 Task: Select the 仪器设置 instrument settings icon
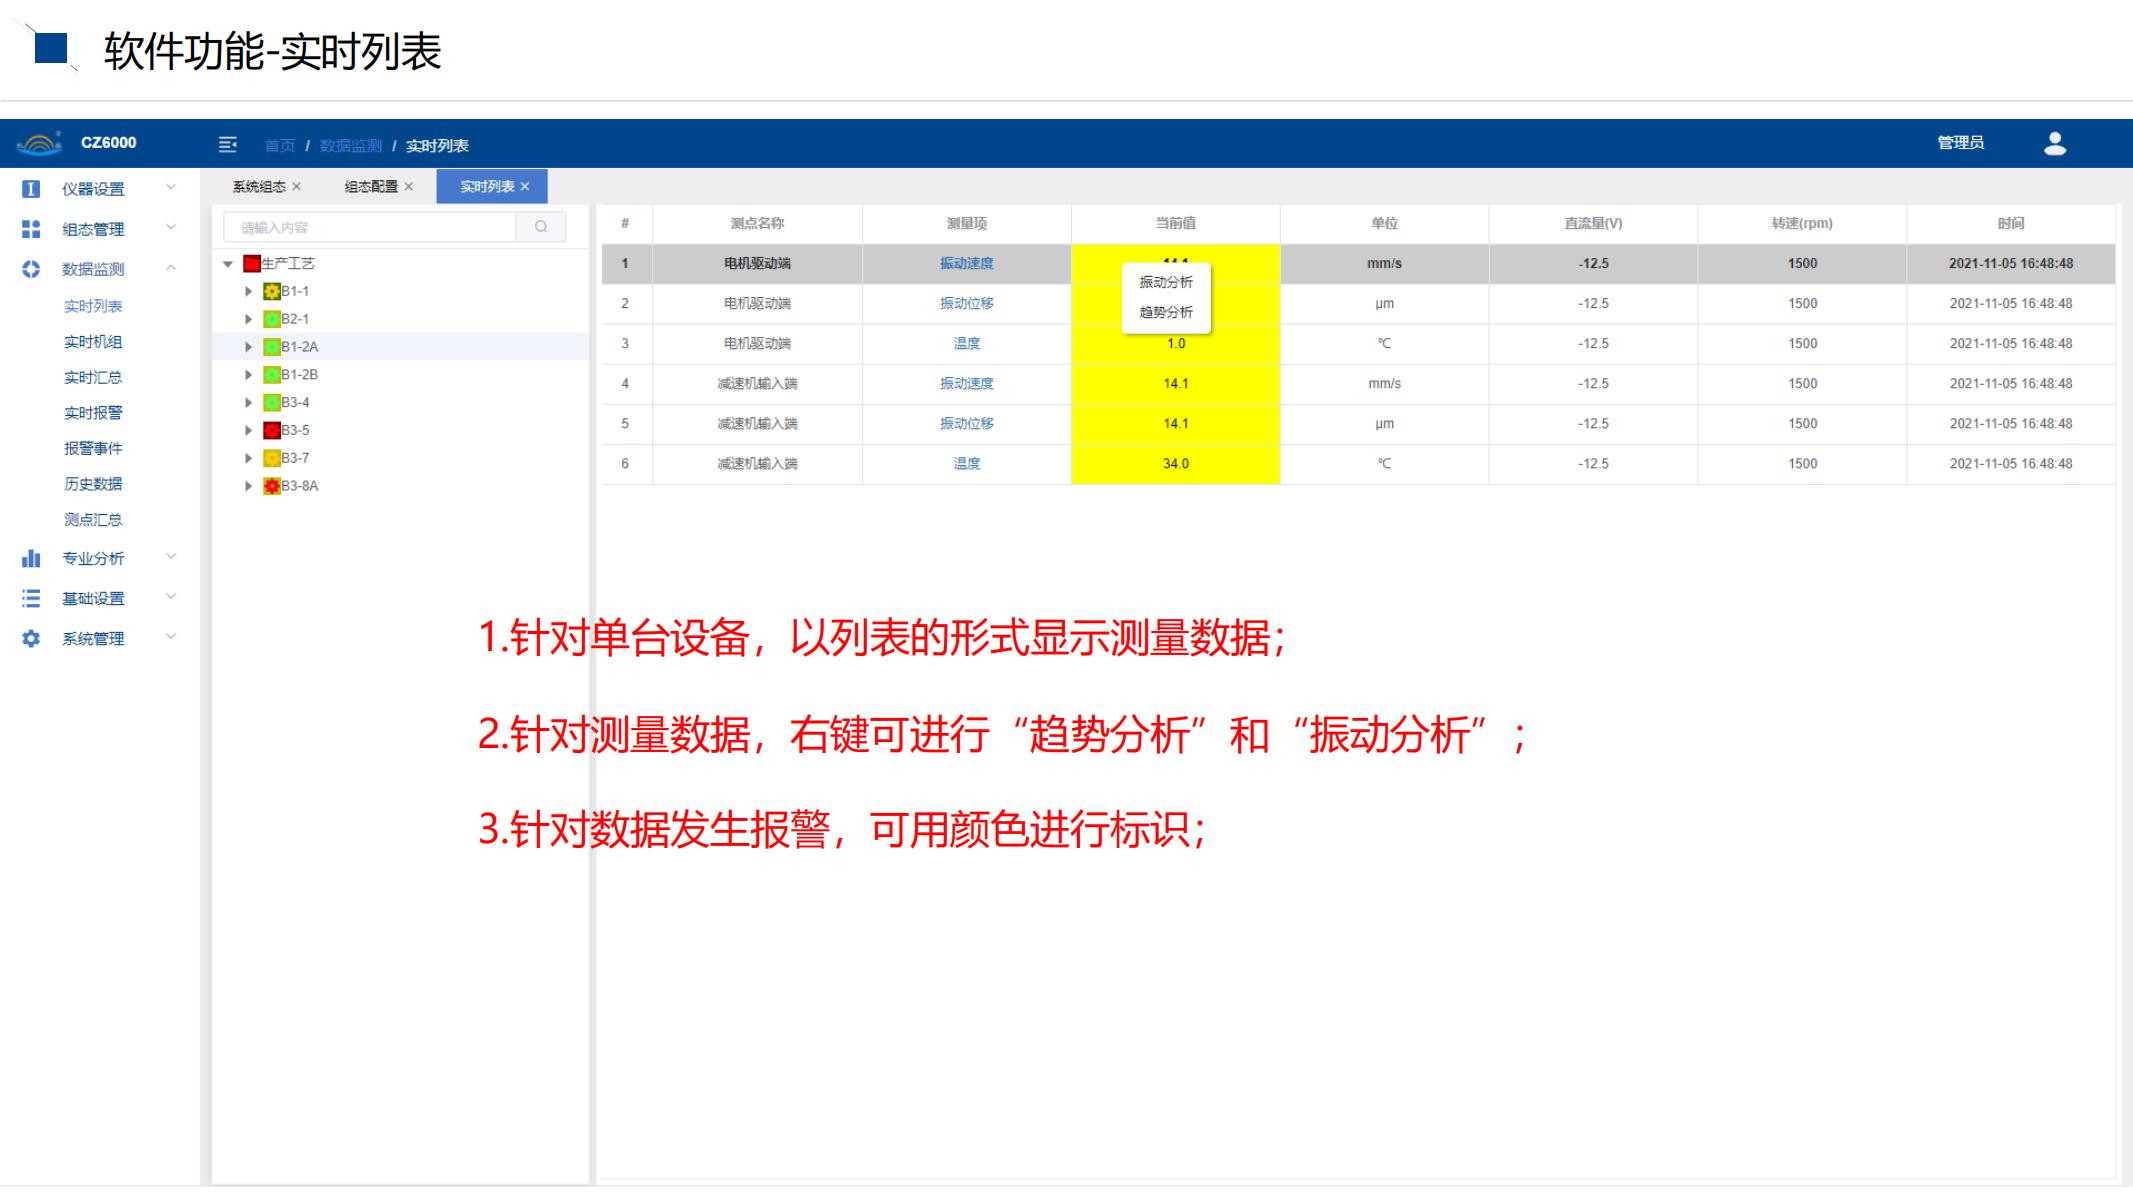tap(32, 188)
